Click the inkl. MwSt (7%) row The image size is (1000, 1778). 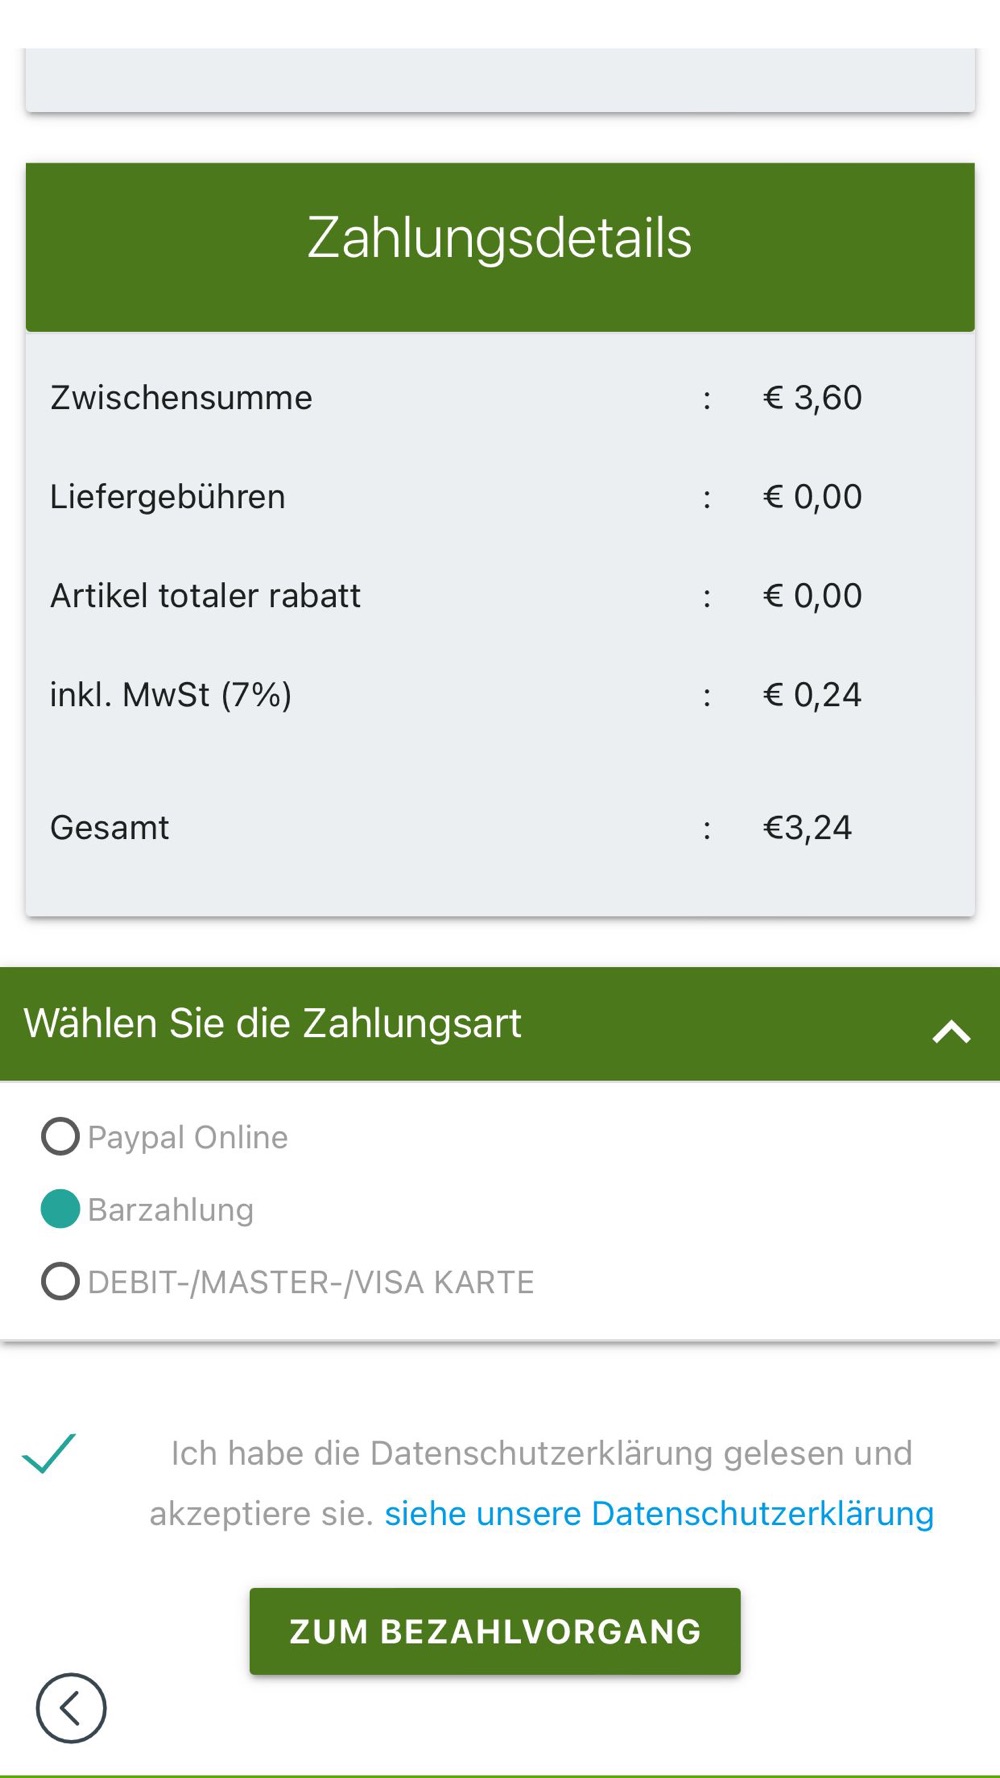pyautogui.click(x=500, y=694)
